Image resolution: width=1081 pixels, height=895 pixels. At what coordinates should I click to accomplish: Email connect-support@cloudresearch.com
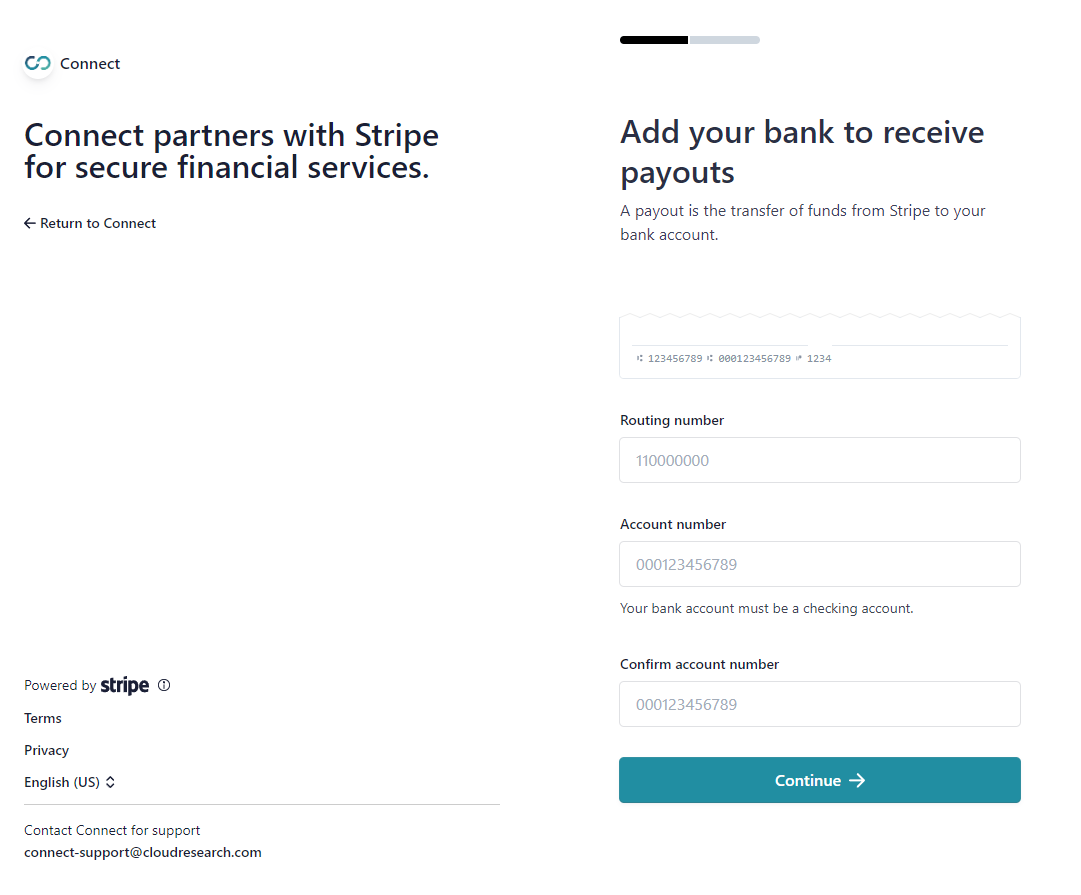[143, 852]
